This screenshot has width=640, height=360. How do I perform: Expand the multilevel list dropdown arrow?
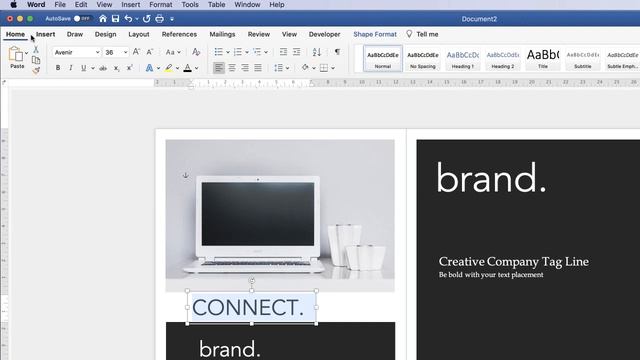pyautogui.click(x=266, y=52)
